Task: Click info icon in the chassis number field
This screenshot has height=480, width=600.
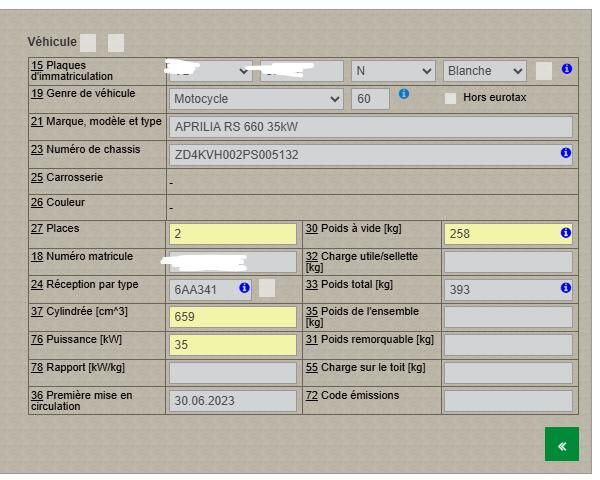Action: tap(565, 154)
